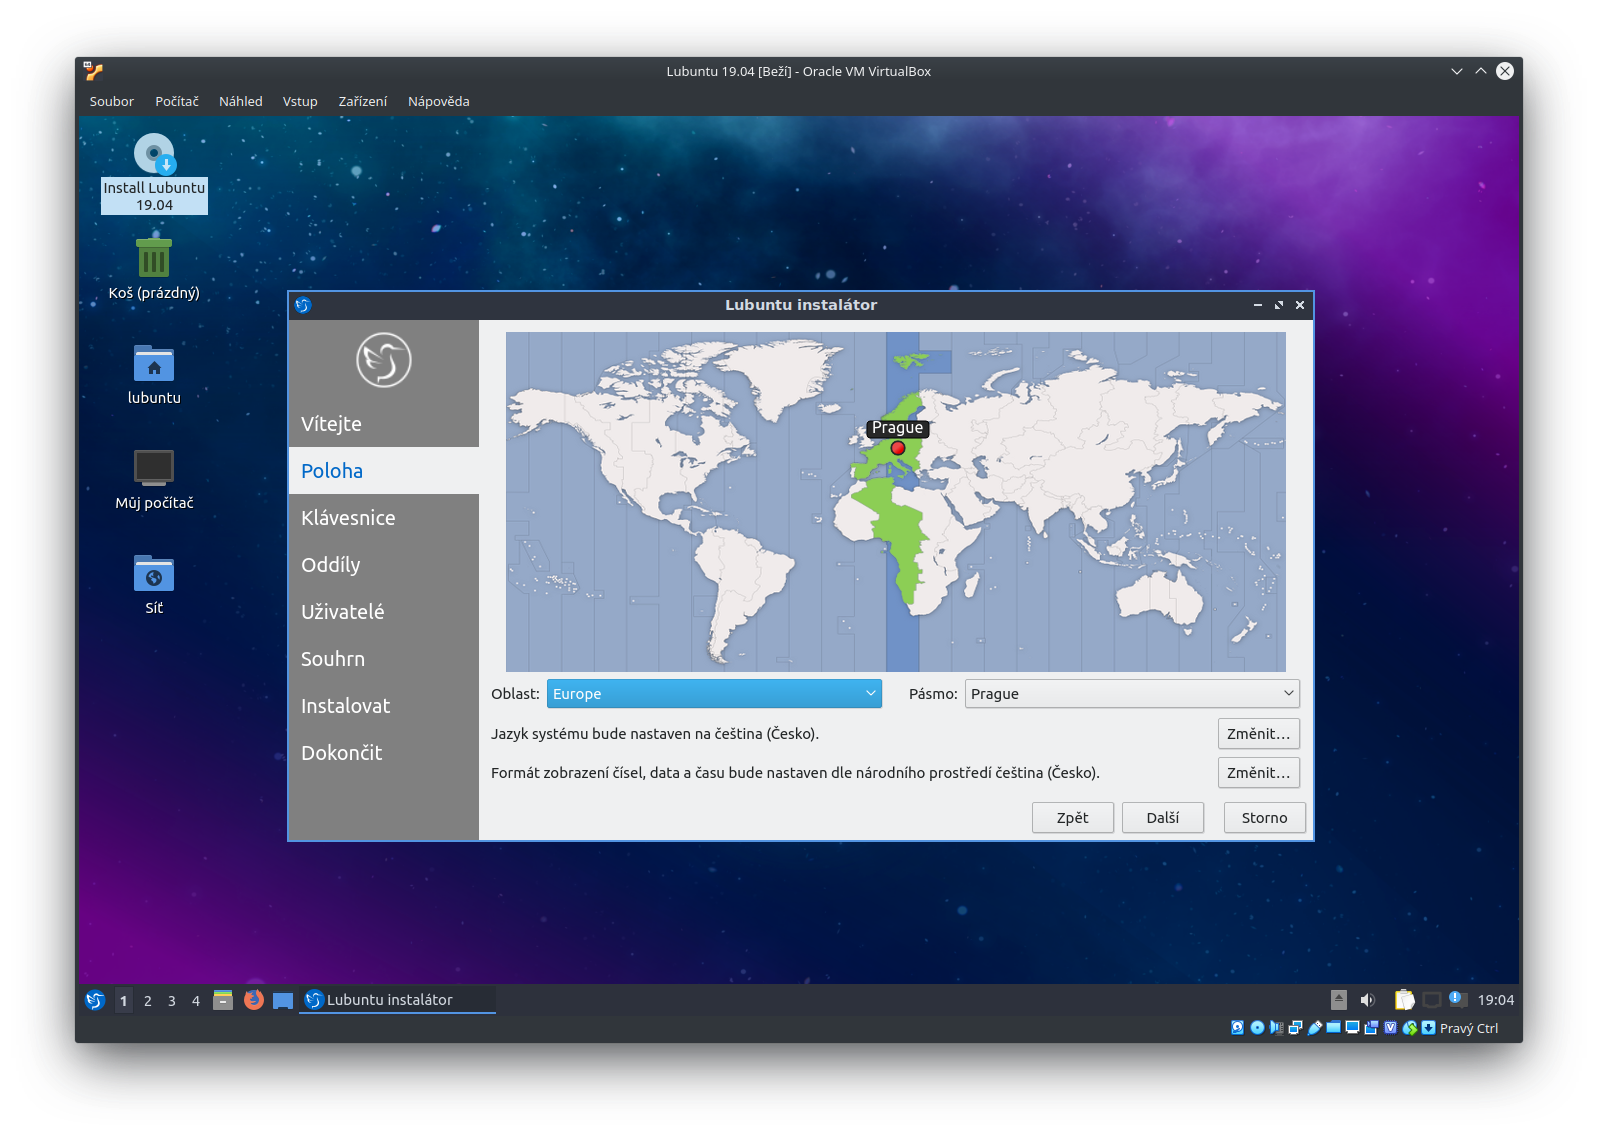Open the Náhled menu
This screenshot has height=1136, width=1598.
click(241, 101)
